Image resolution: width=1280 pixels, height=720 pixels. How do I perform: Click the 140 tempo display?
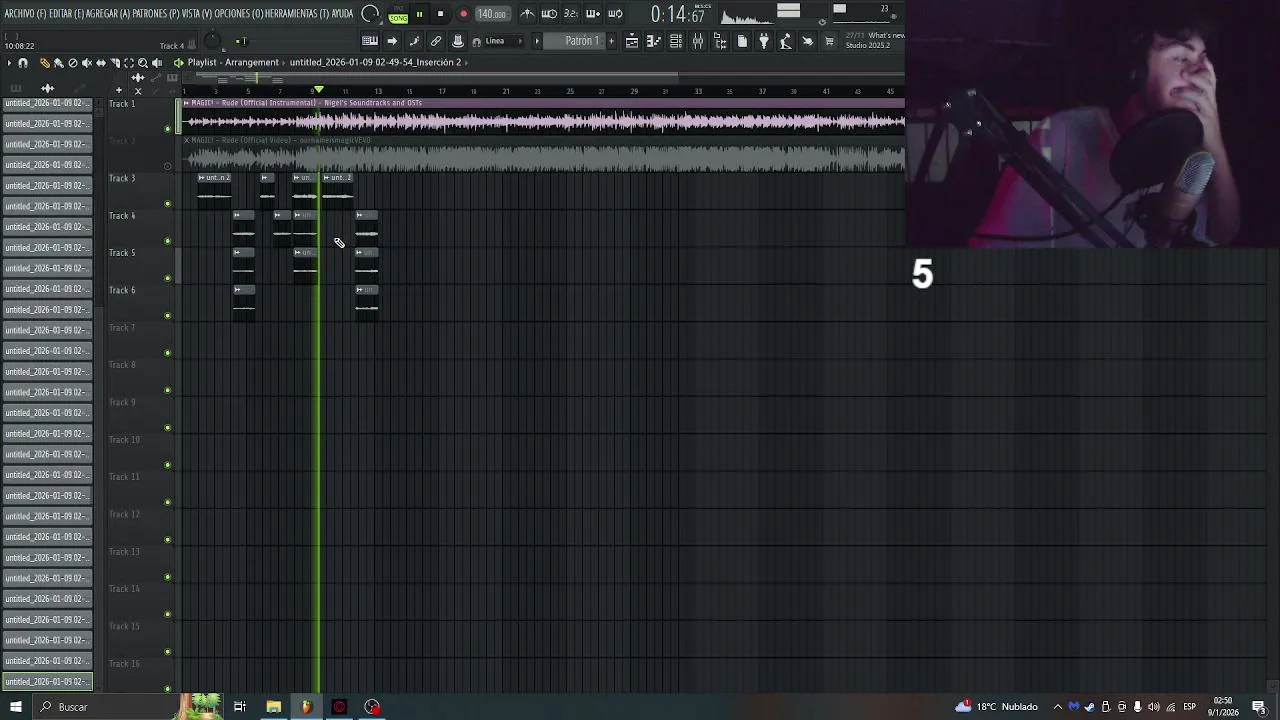click(491, 14)
